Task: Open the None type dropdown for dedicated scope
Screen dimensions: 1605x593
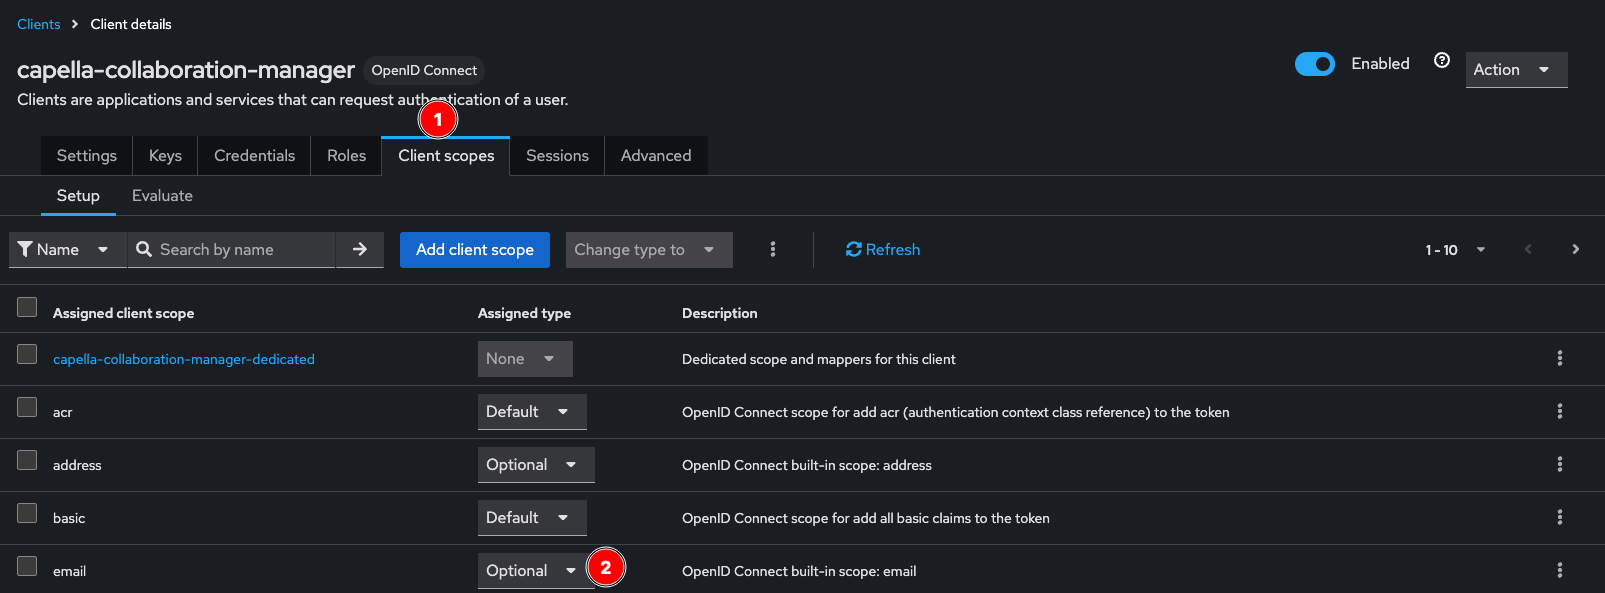Action: tap(525, 359)
